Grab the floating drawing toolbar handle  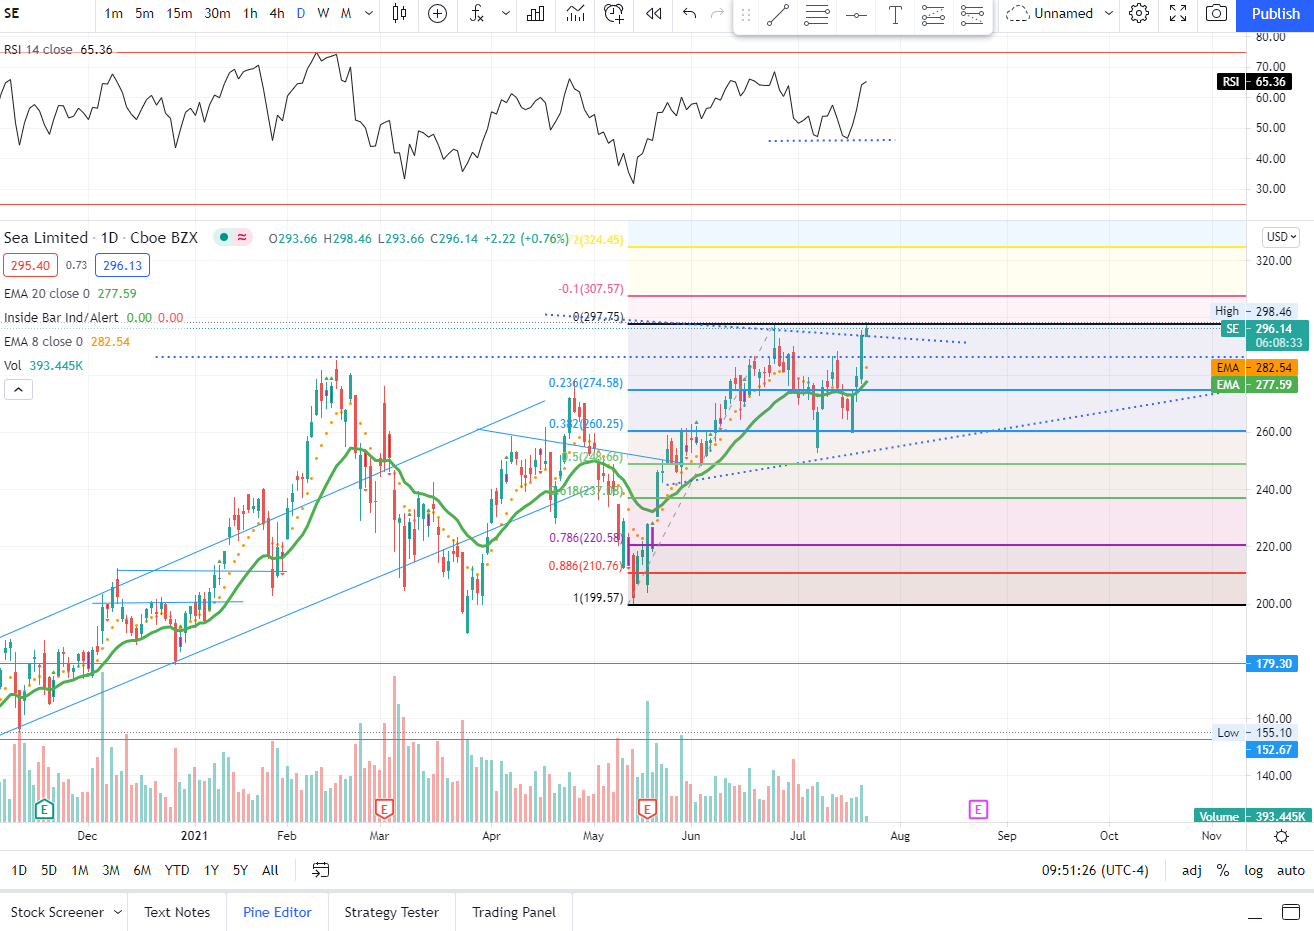click(745, 15)
